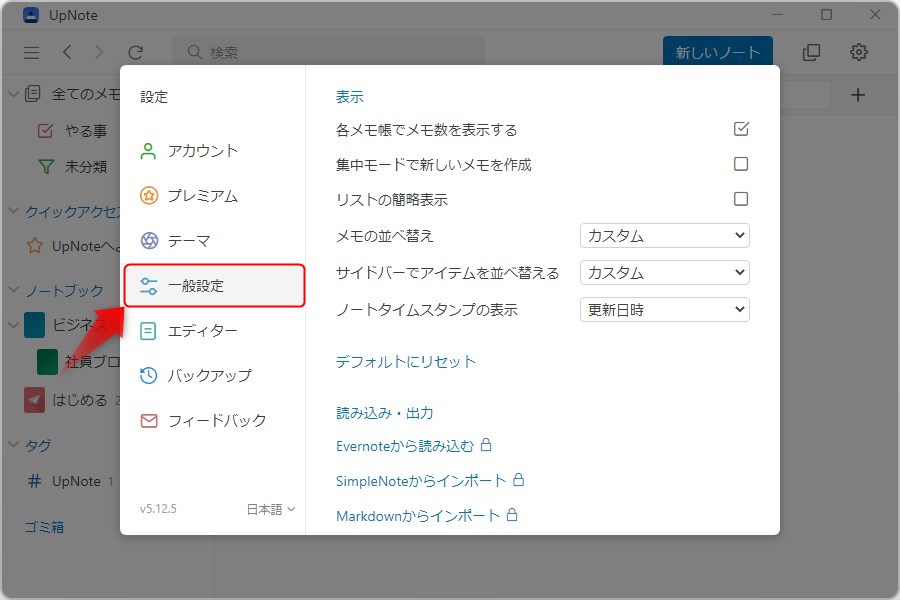The height and width of the screenshot is (600, 900).
Task: Click デフォルトにリセット link
Action: coord(406,362)
